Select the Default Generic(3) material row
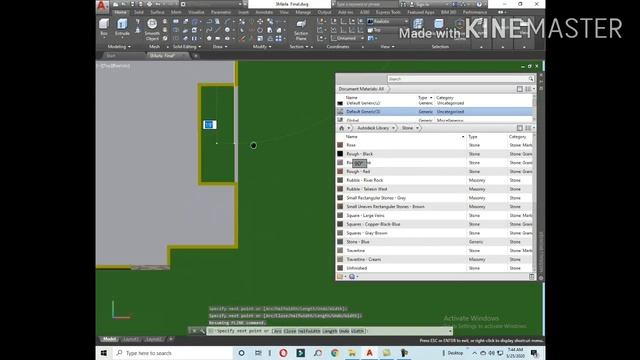The width and height of the screenshot is (640, 360). (x=434, y=112)
